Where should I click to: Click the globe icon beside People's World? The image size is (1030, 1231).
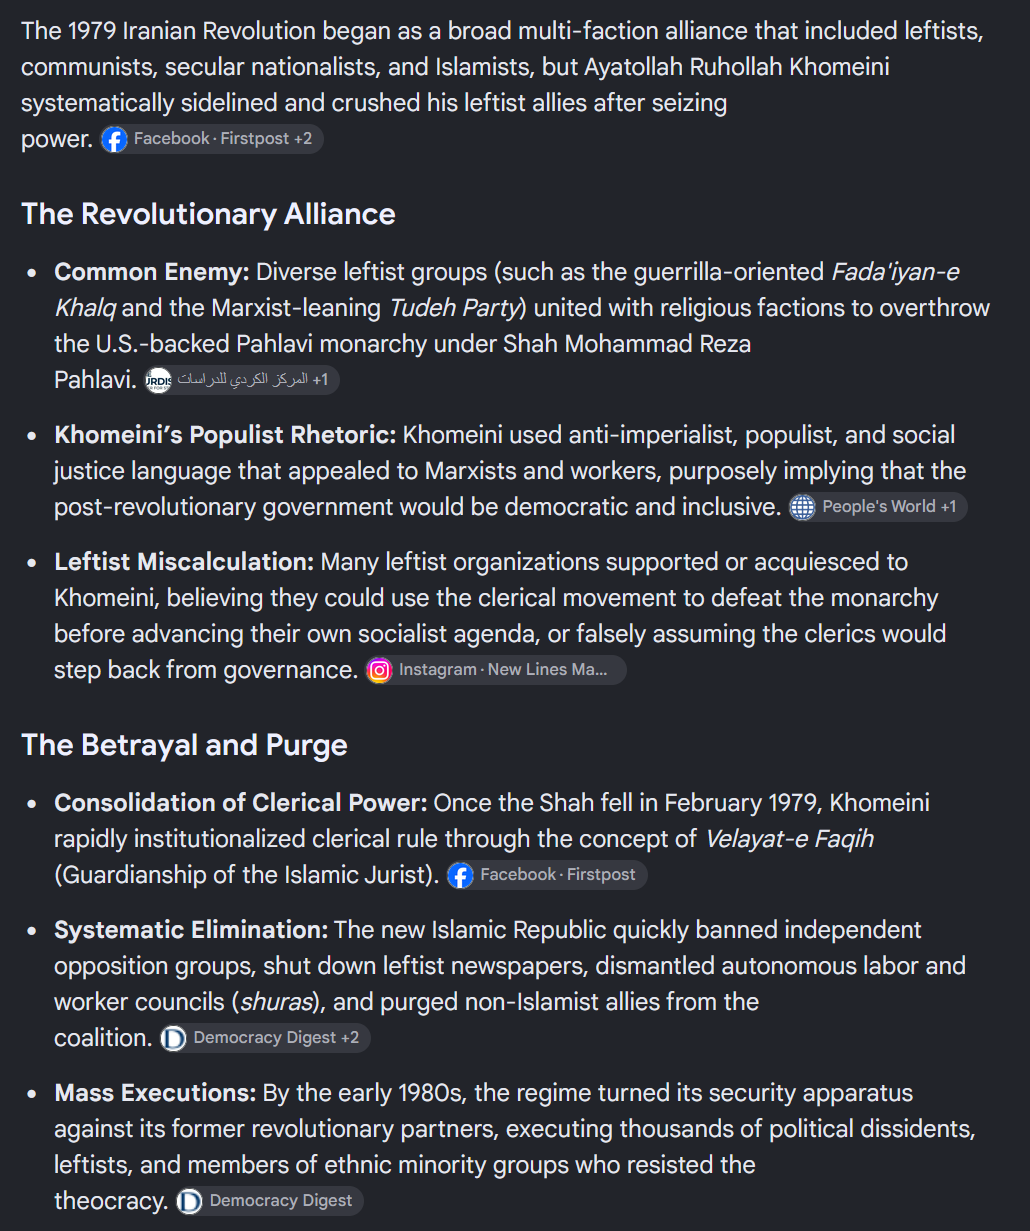[x=803, y=507]
